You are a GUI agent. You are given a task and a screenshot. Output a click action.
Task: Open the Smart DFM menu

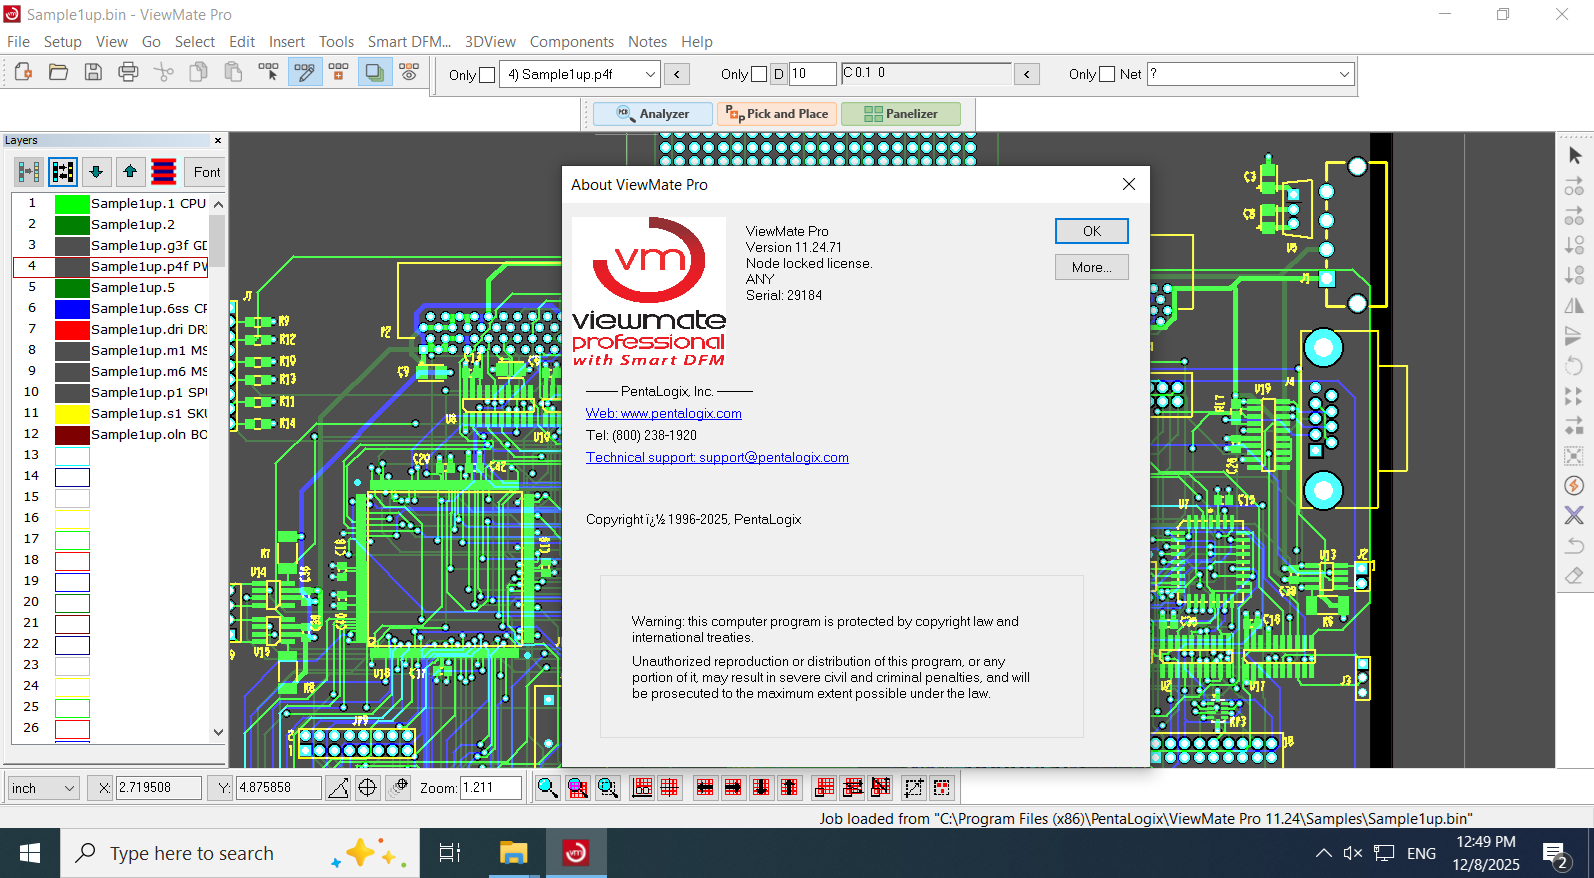pyautogui.click(x=409, y=42)
